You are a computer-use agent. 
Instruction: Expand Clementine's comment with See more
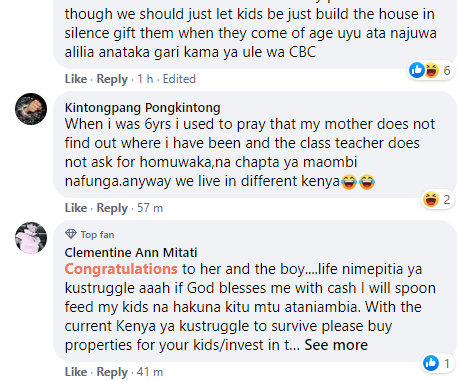coord(336,345)
